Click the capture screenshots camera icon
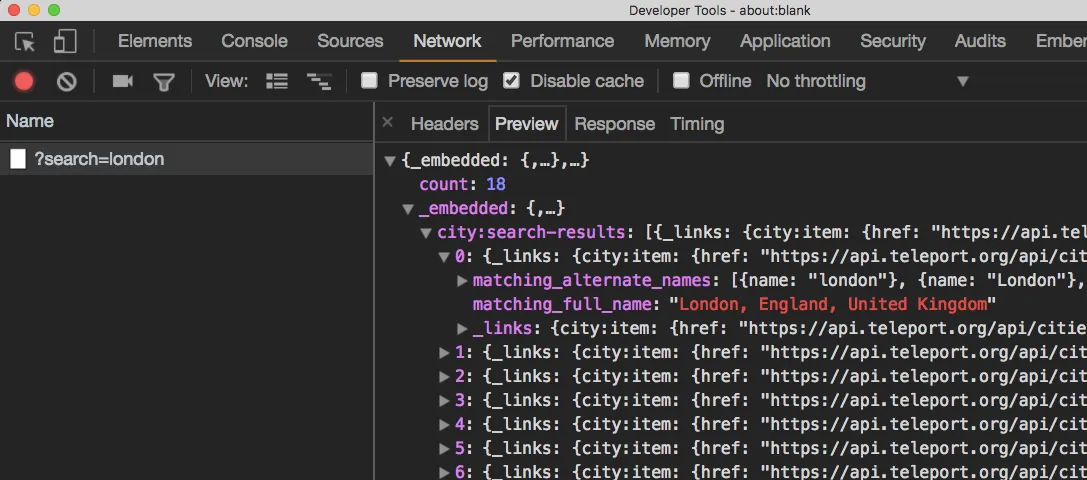Image resolution: width=1087 pixels, height=480 pixels. click(123, 82)
